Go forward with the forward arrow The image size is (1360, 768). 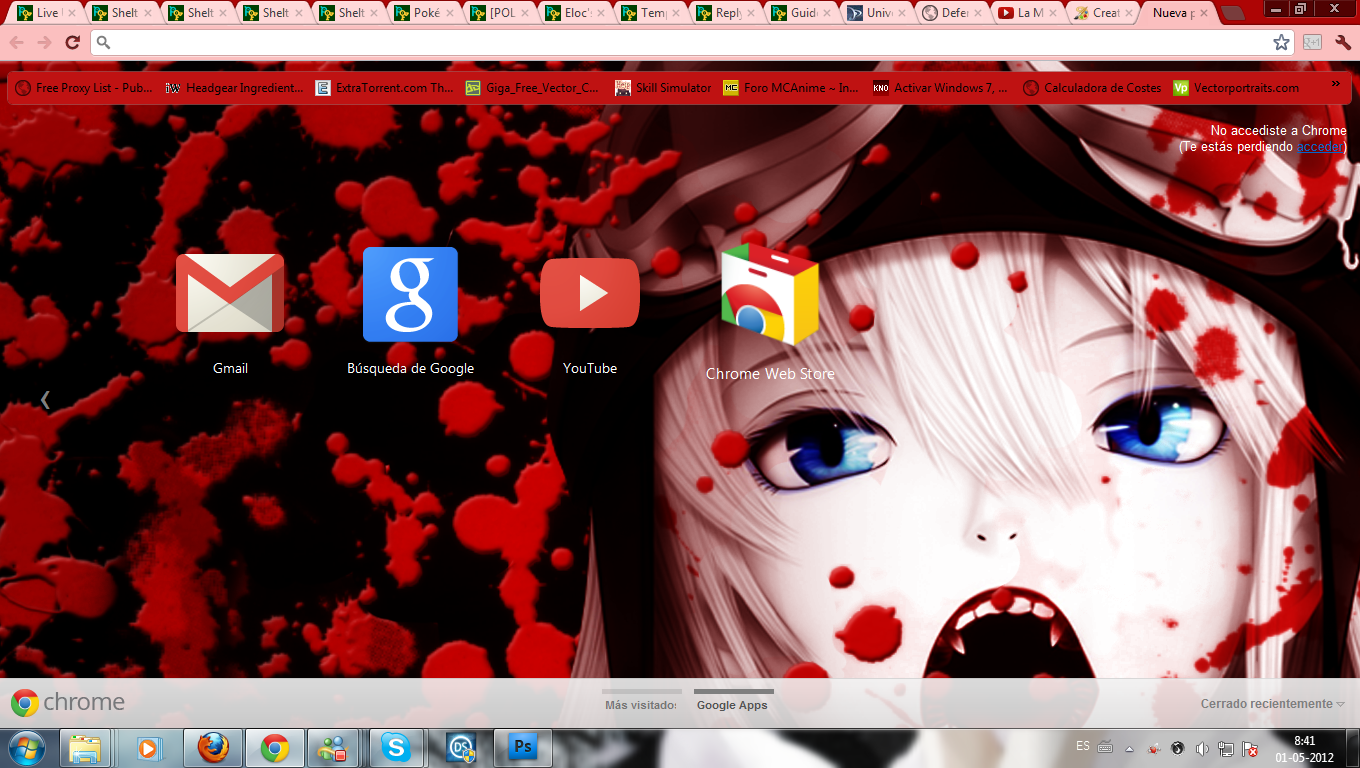(44, 42)
